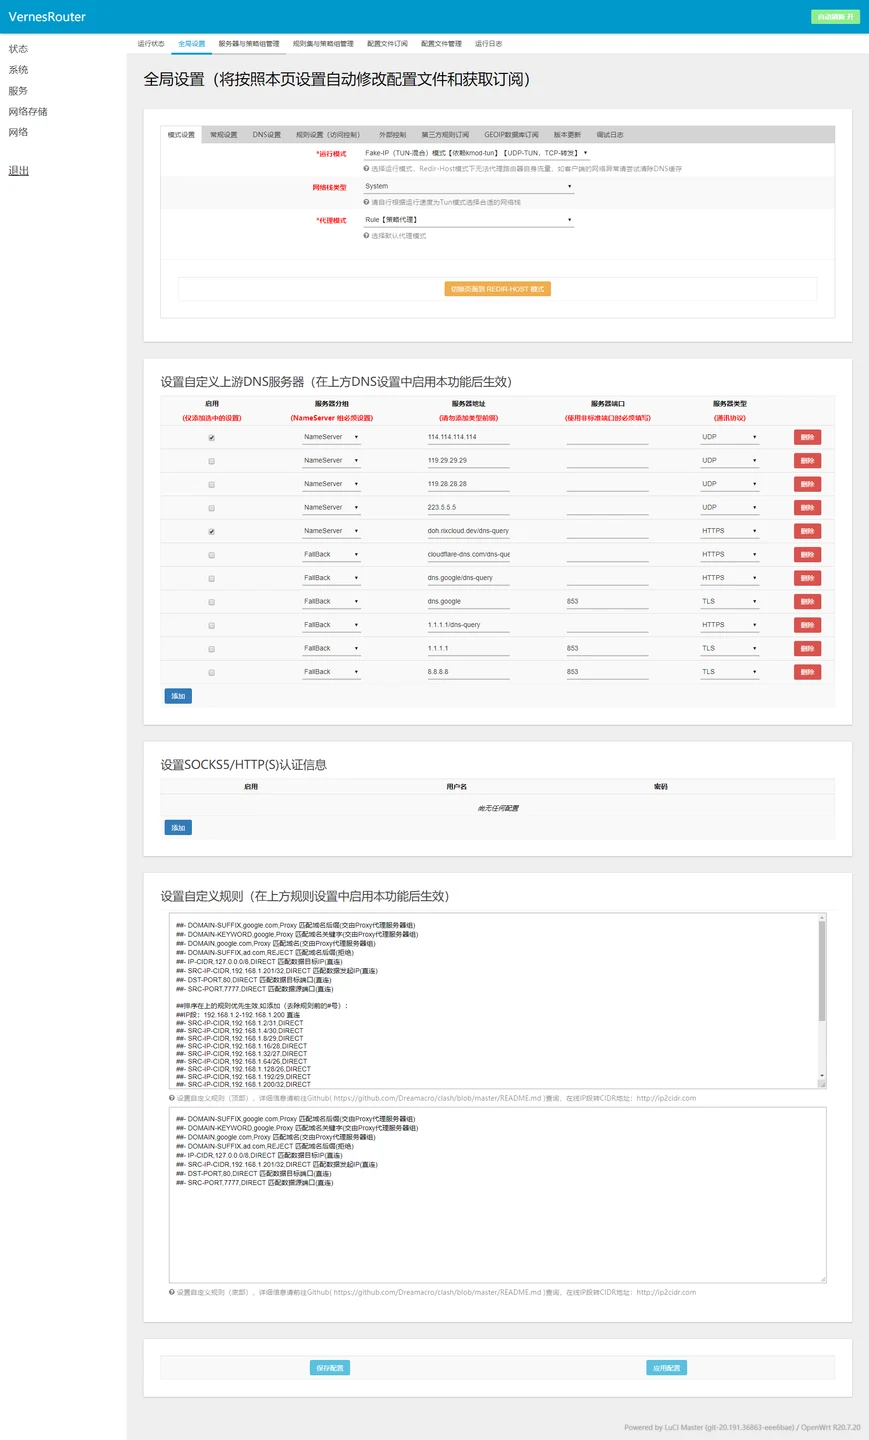Expand the 运行模式 Fake-IP dropdown

coord(476,153)
